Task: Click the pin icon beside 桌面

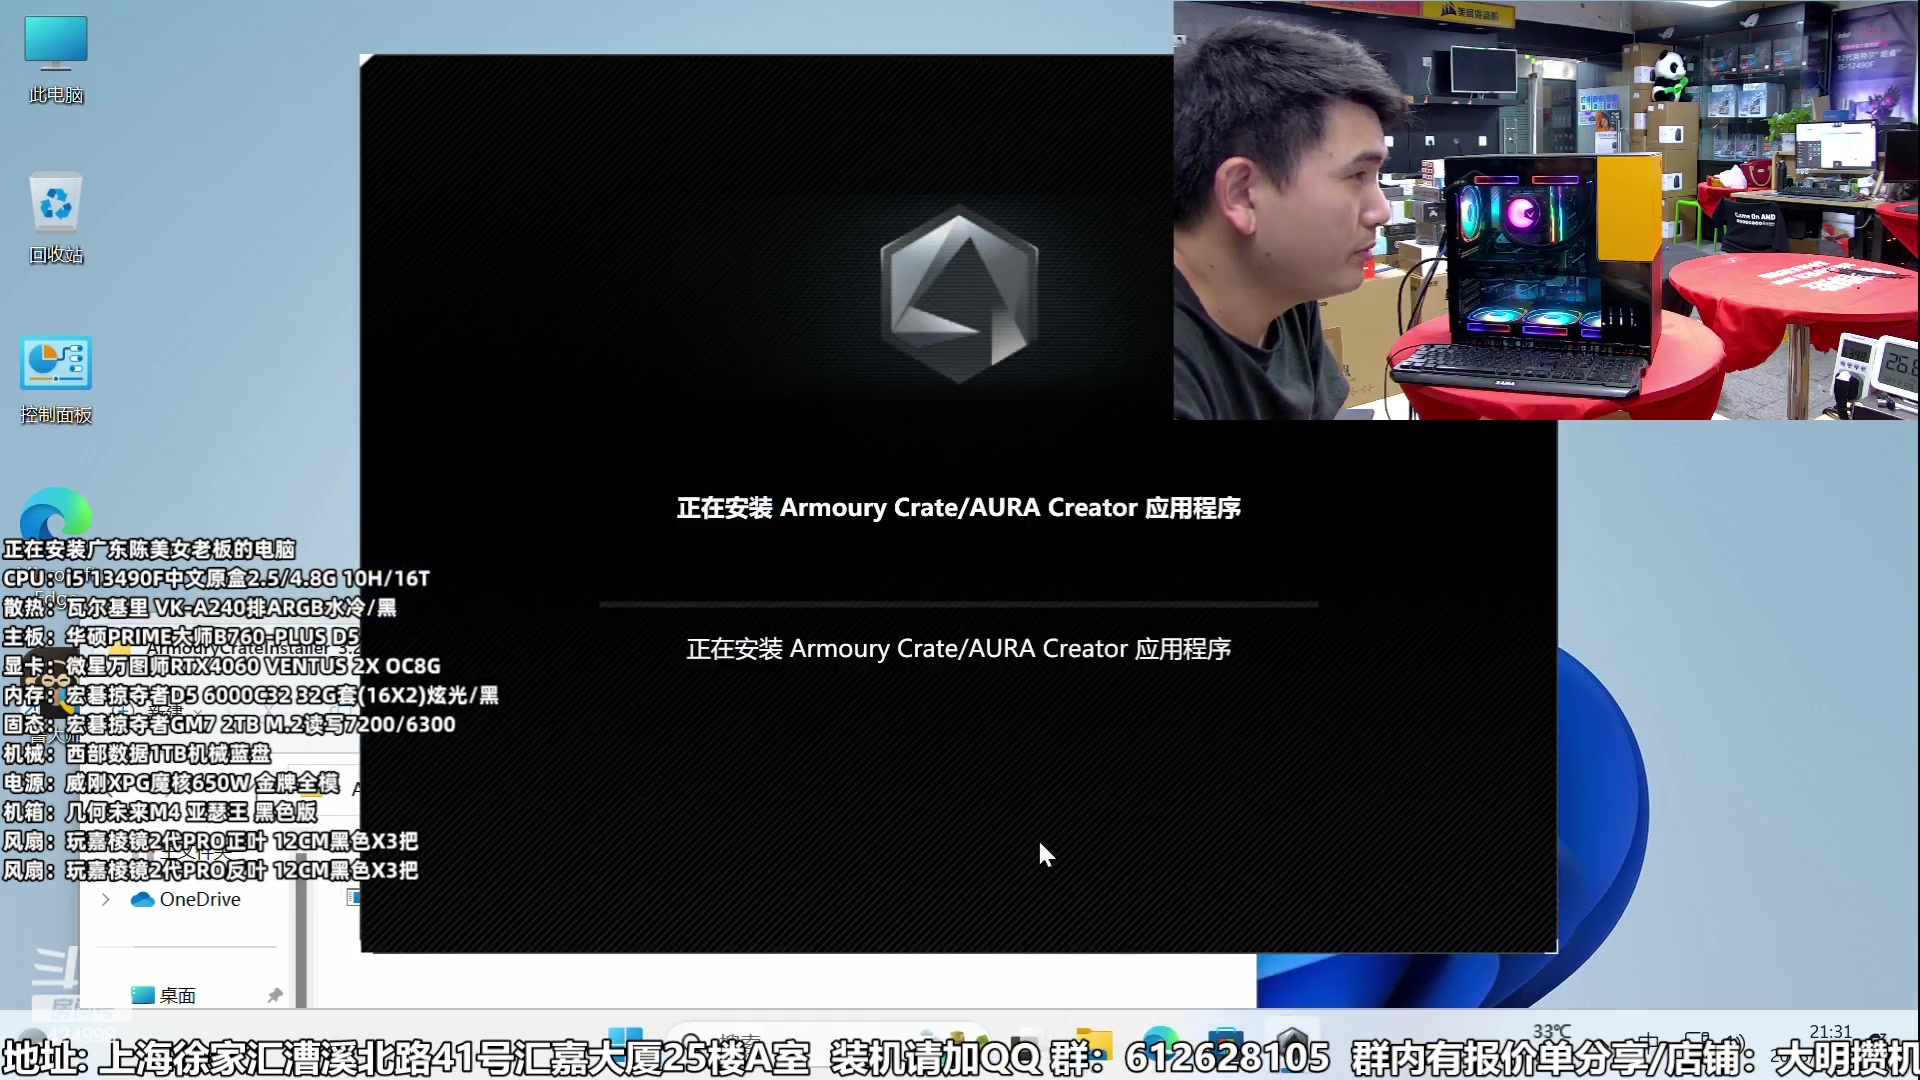Action: (x=275, y=995)
